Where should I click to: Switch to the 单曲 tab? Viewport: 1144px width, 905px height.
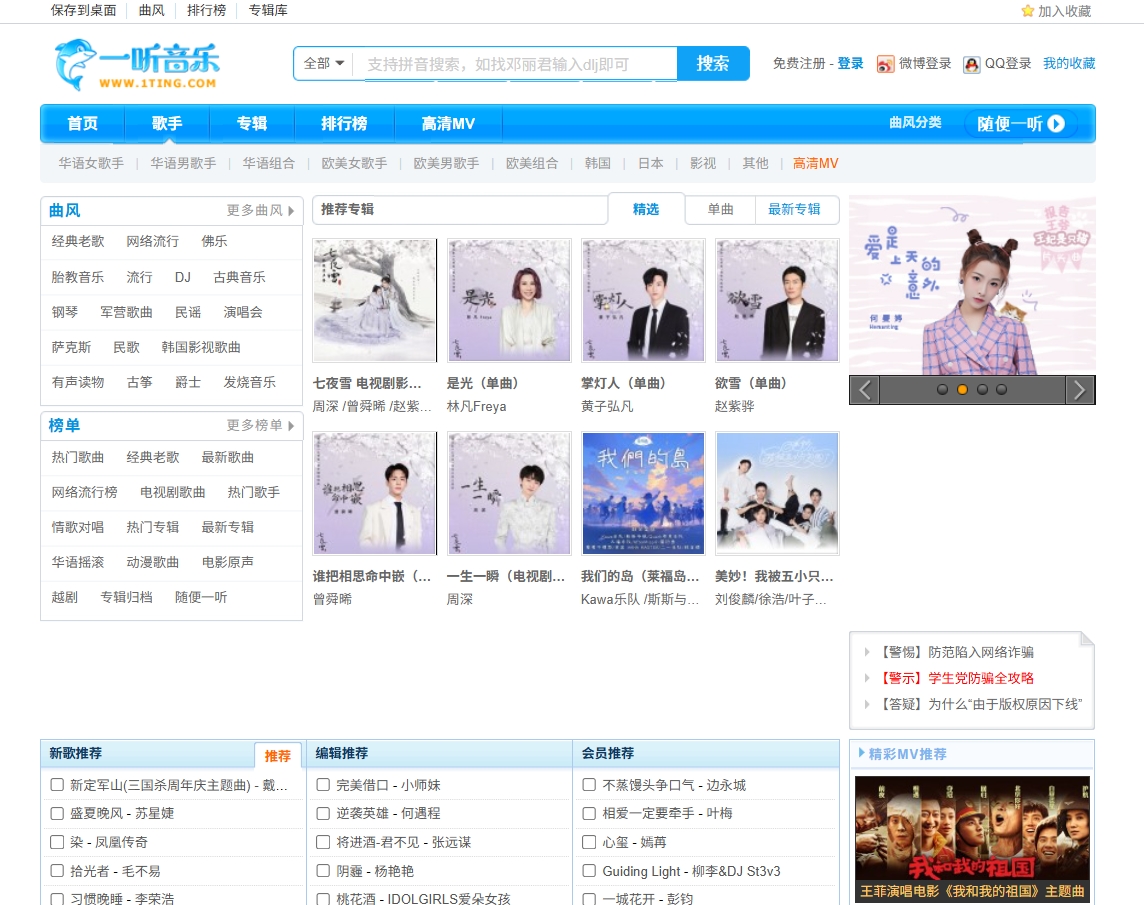[721, 209]
